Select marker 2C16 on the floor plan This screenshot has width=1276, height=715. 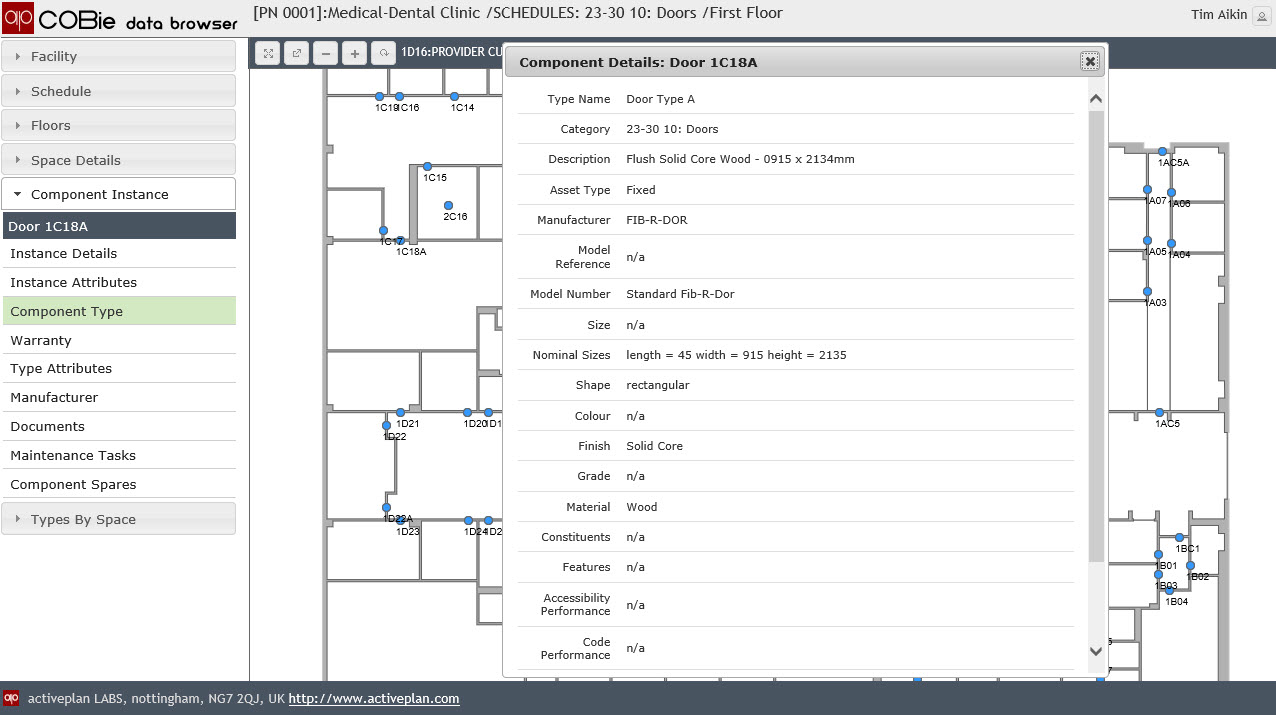tap(449, 206)
